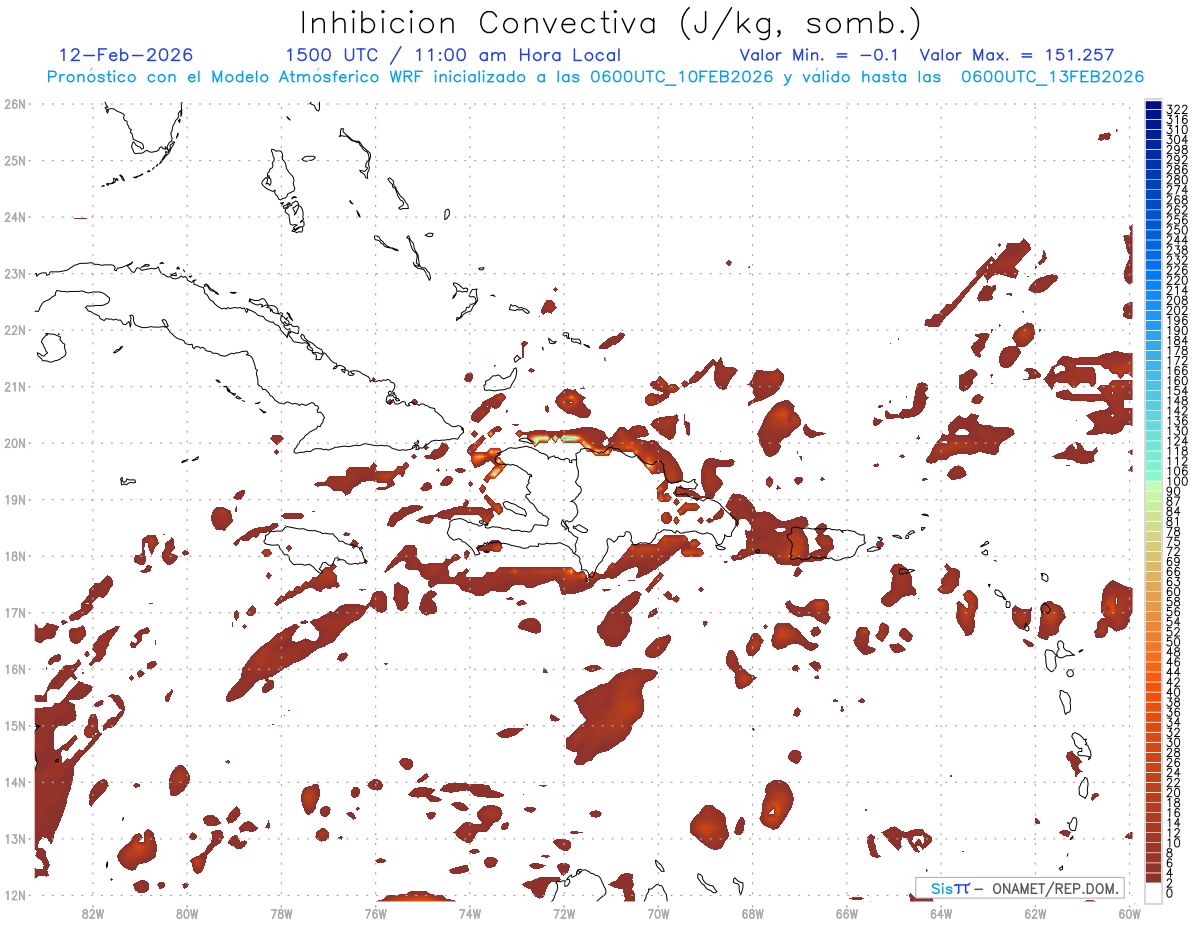Click the colorbar value '202'
Screen dimensions: 1200x927
pyautogui.click(x=1176, y=311)
